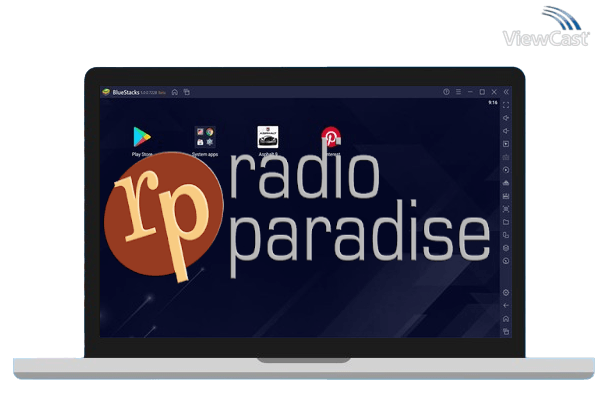Open the multi-instance manager icon
Image resolution: width=602 pixels, height=414 pixels.
[x=506, y=235]
